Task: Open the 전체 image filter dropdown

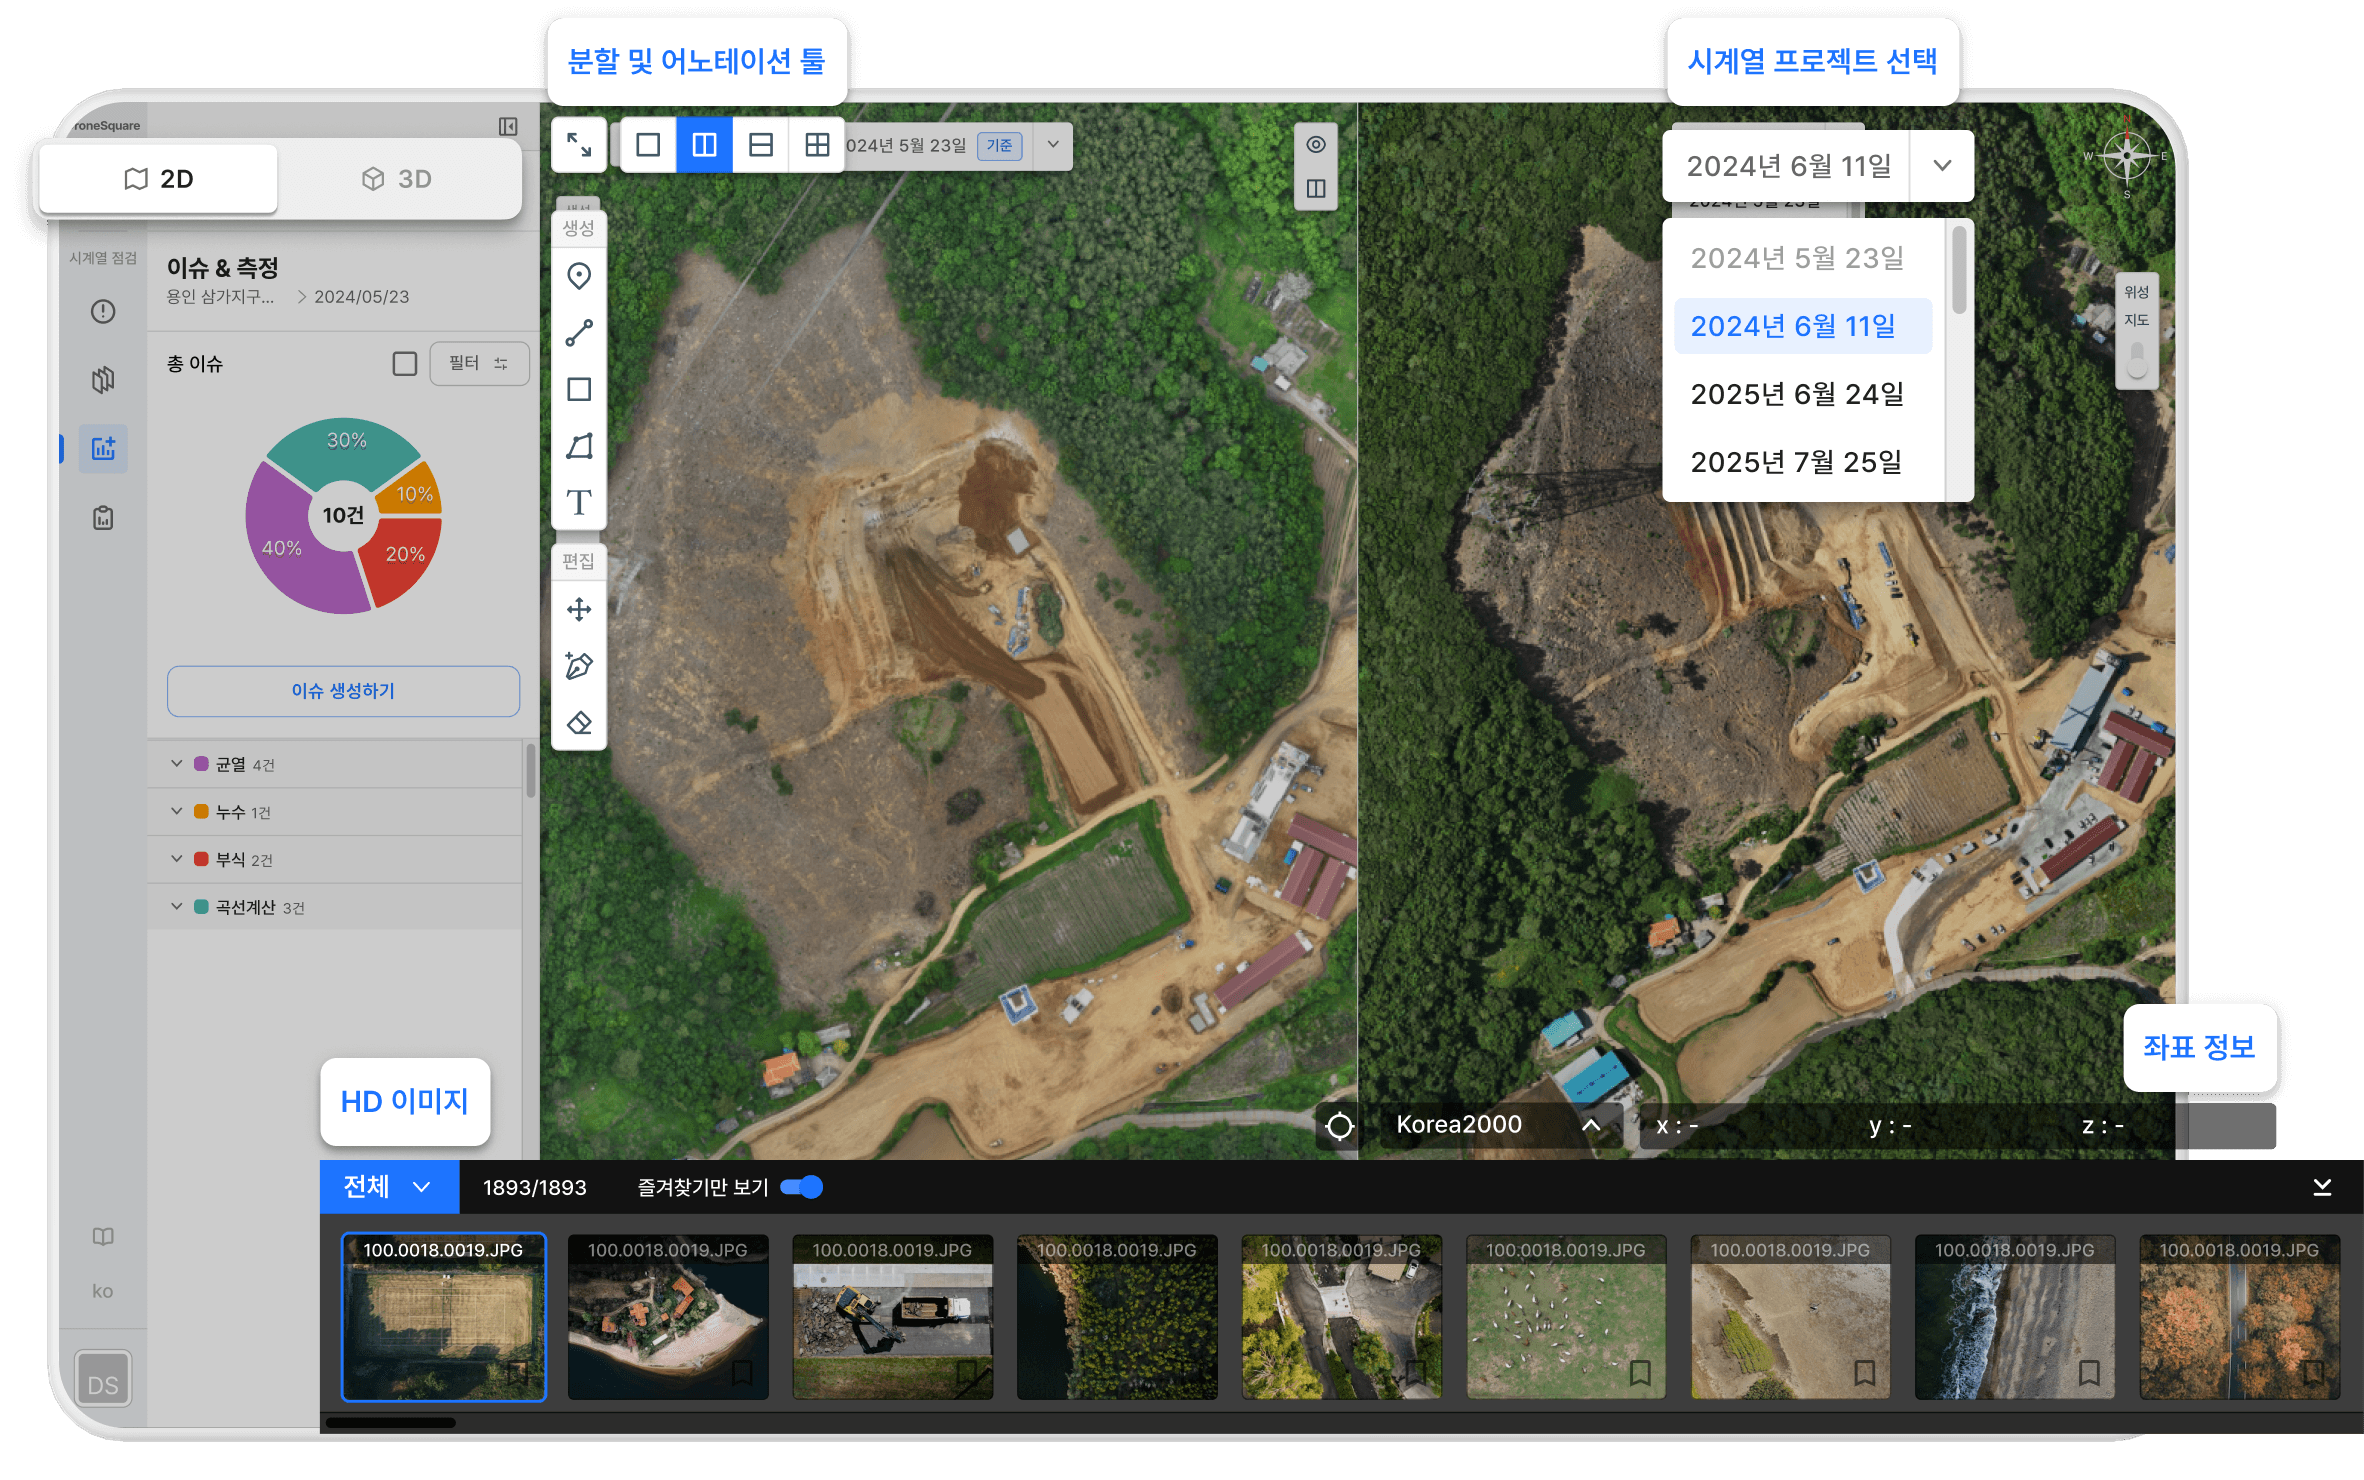Action: pos(389,1187)
